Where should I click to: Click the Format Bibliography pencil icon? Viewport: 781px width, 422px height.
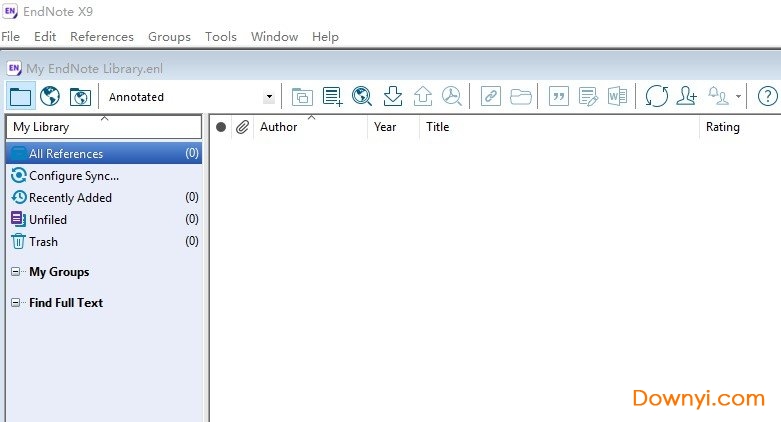coord(588,96)
